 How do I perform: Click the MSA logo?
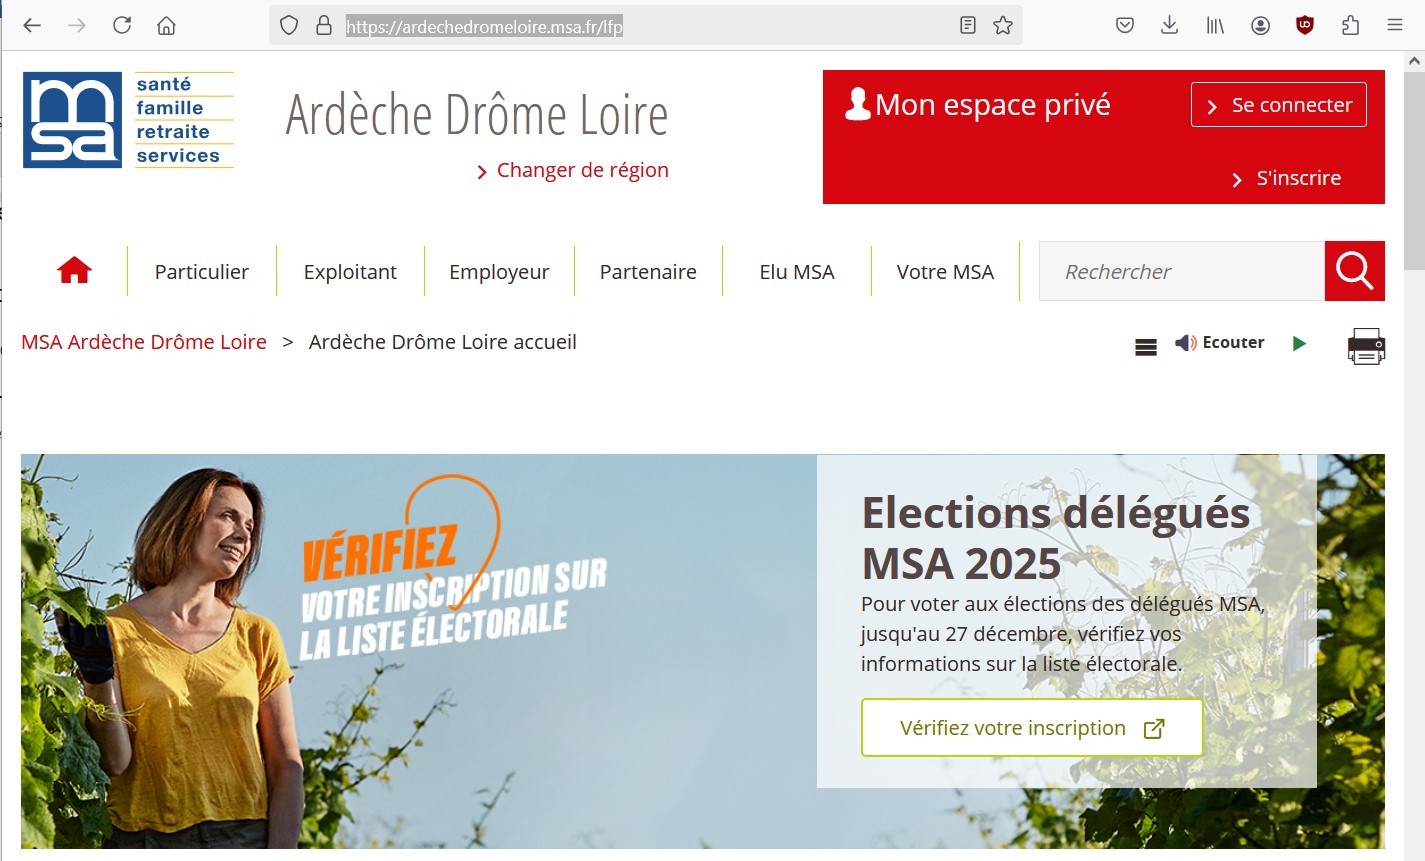coord(128,120)
